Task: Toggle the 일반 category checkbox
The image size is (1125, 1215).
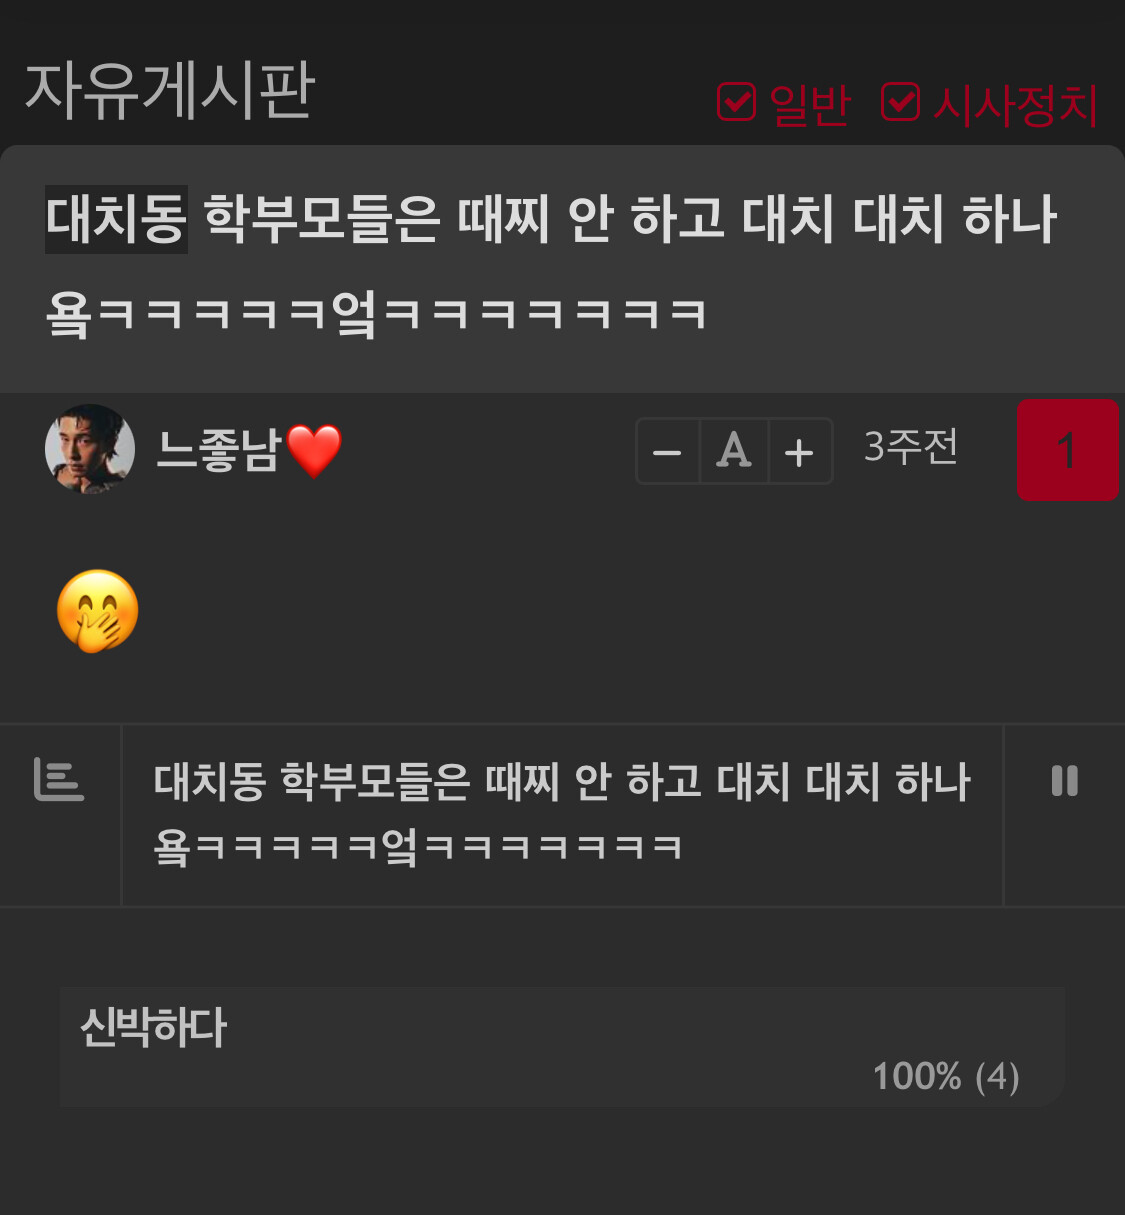Action: click(x=736, y=101)
